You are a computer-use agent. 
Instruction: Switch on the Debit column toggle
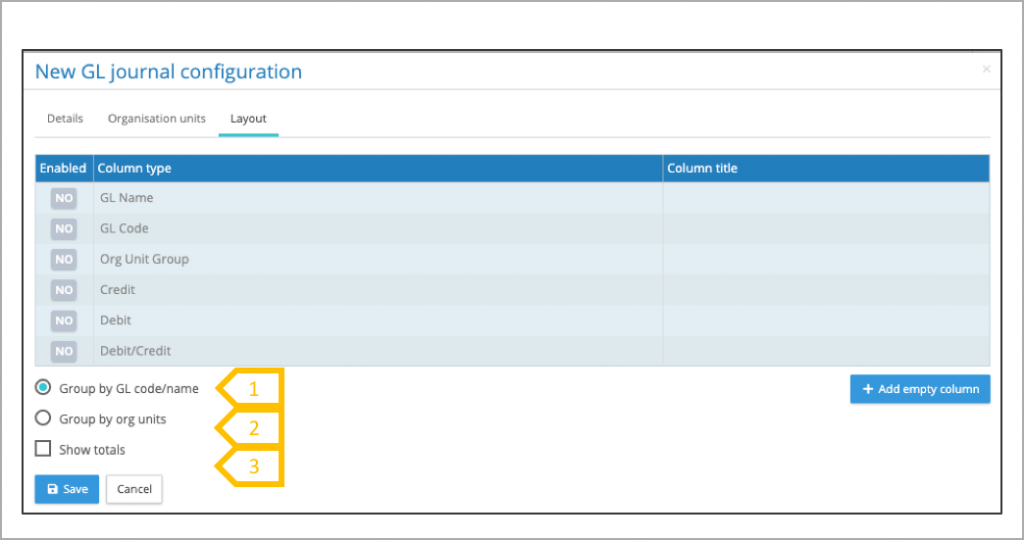point(64,321)
